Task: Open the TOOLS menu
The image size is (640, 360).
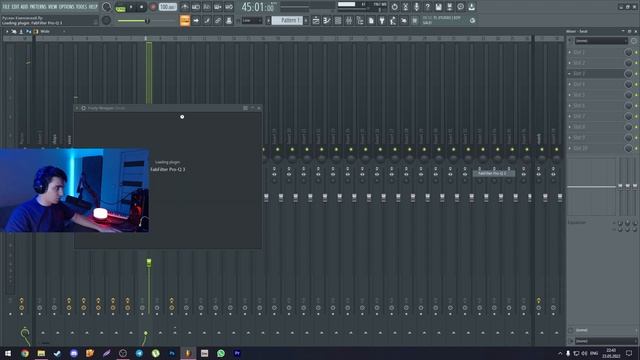Action: pyautogui.click(x=81, y=7)
